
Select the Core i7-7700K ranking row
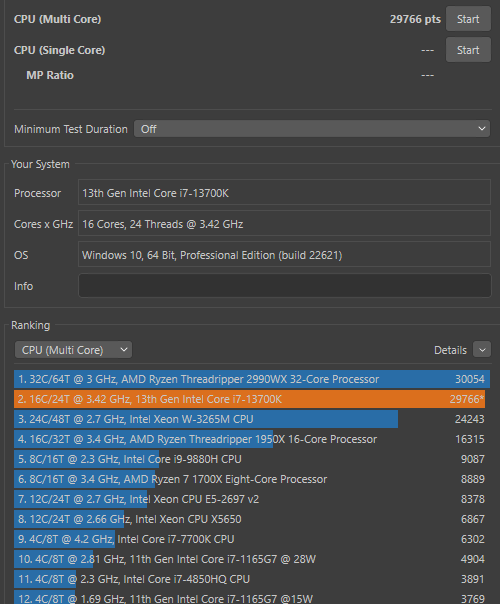click(x=252, y=539)
